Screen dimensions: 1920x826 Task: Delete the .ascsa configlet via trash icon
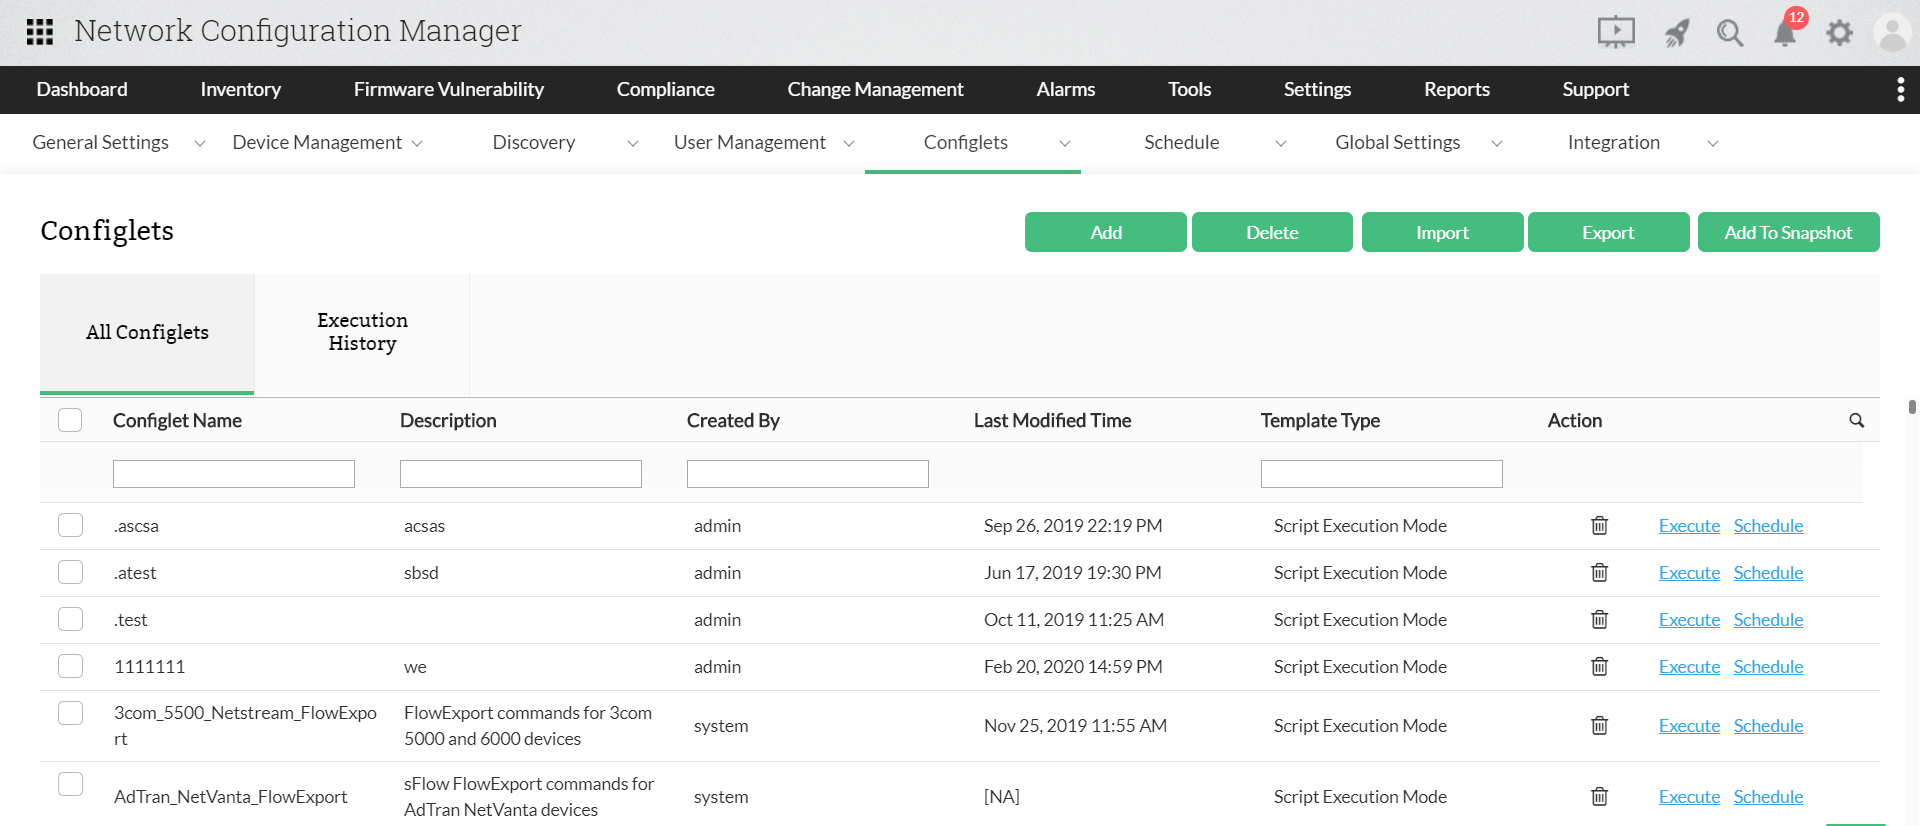1600,525
